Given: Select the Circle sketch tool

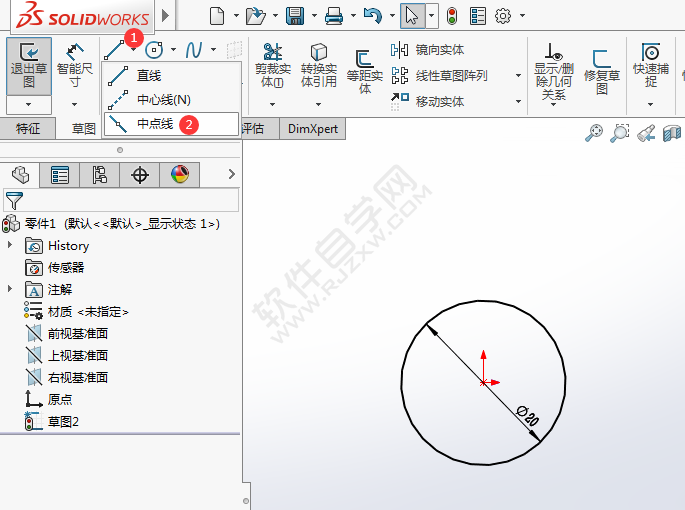Looking at the screenshot, I should [x=154, y=50].
